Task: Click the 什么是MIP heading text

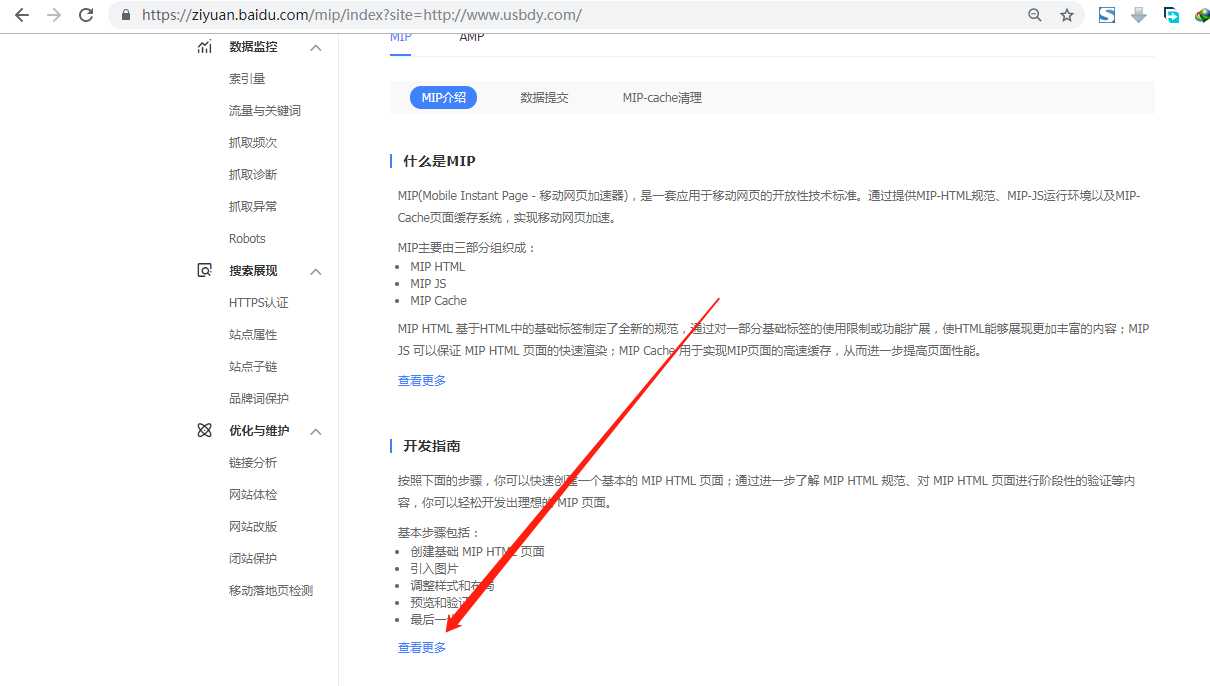Action: click(439, 161)
